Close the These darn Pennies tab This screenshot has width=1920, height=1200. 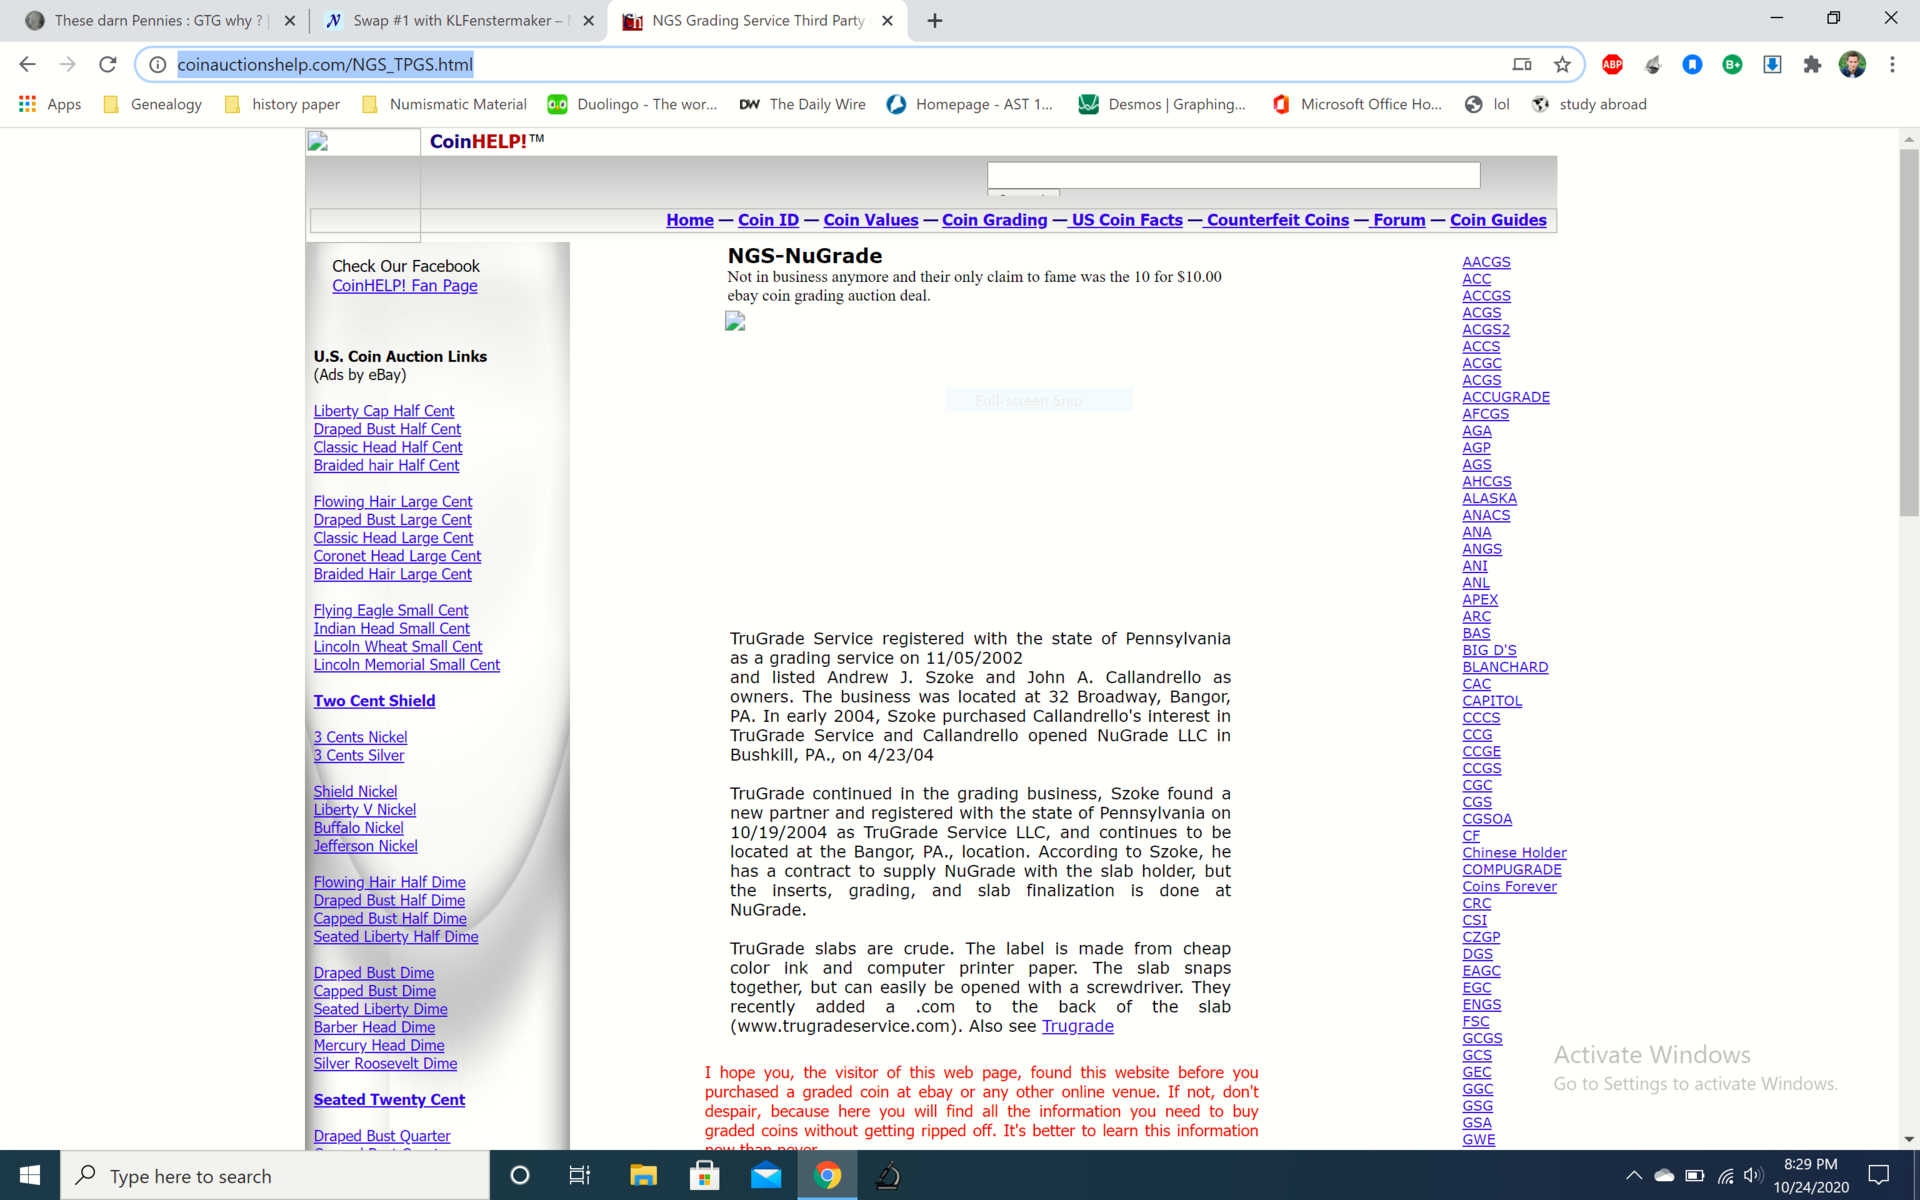pos(289,20)
